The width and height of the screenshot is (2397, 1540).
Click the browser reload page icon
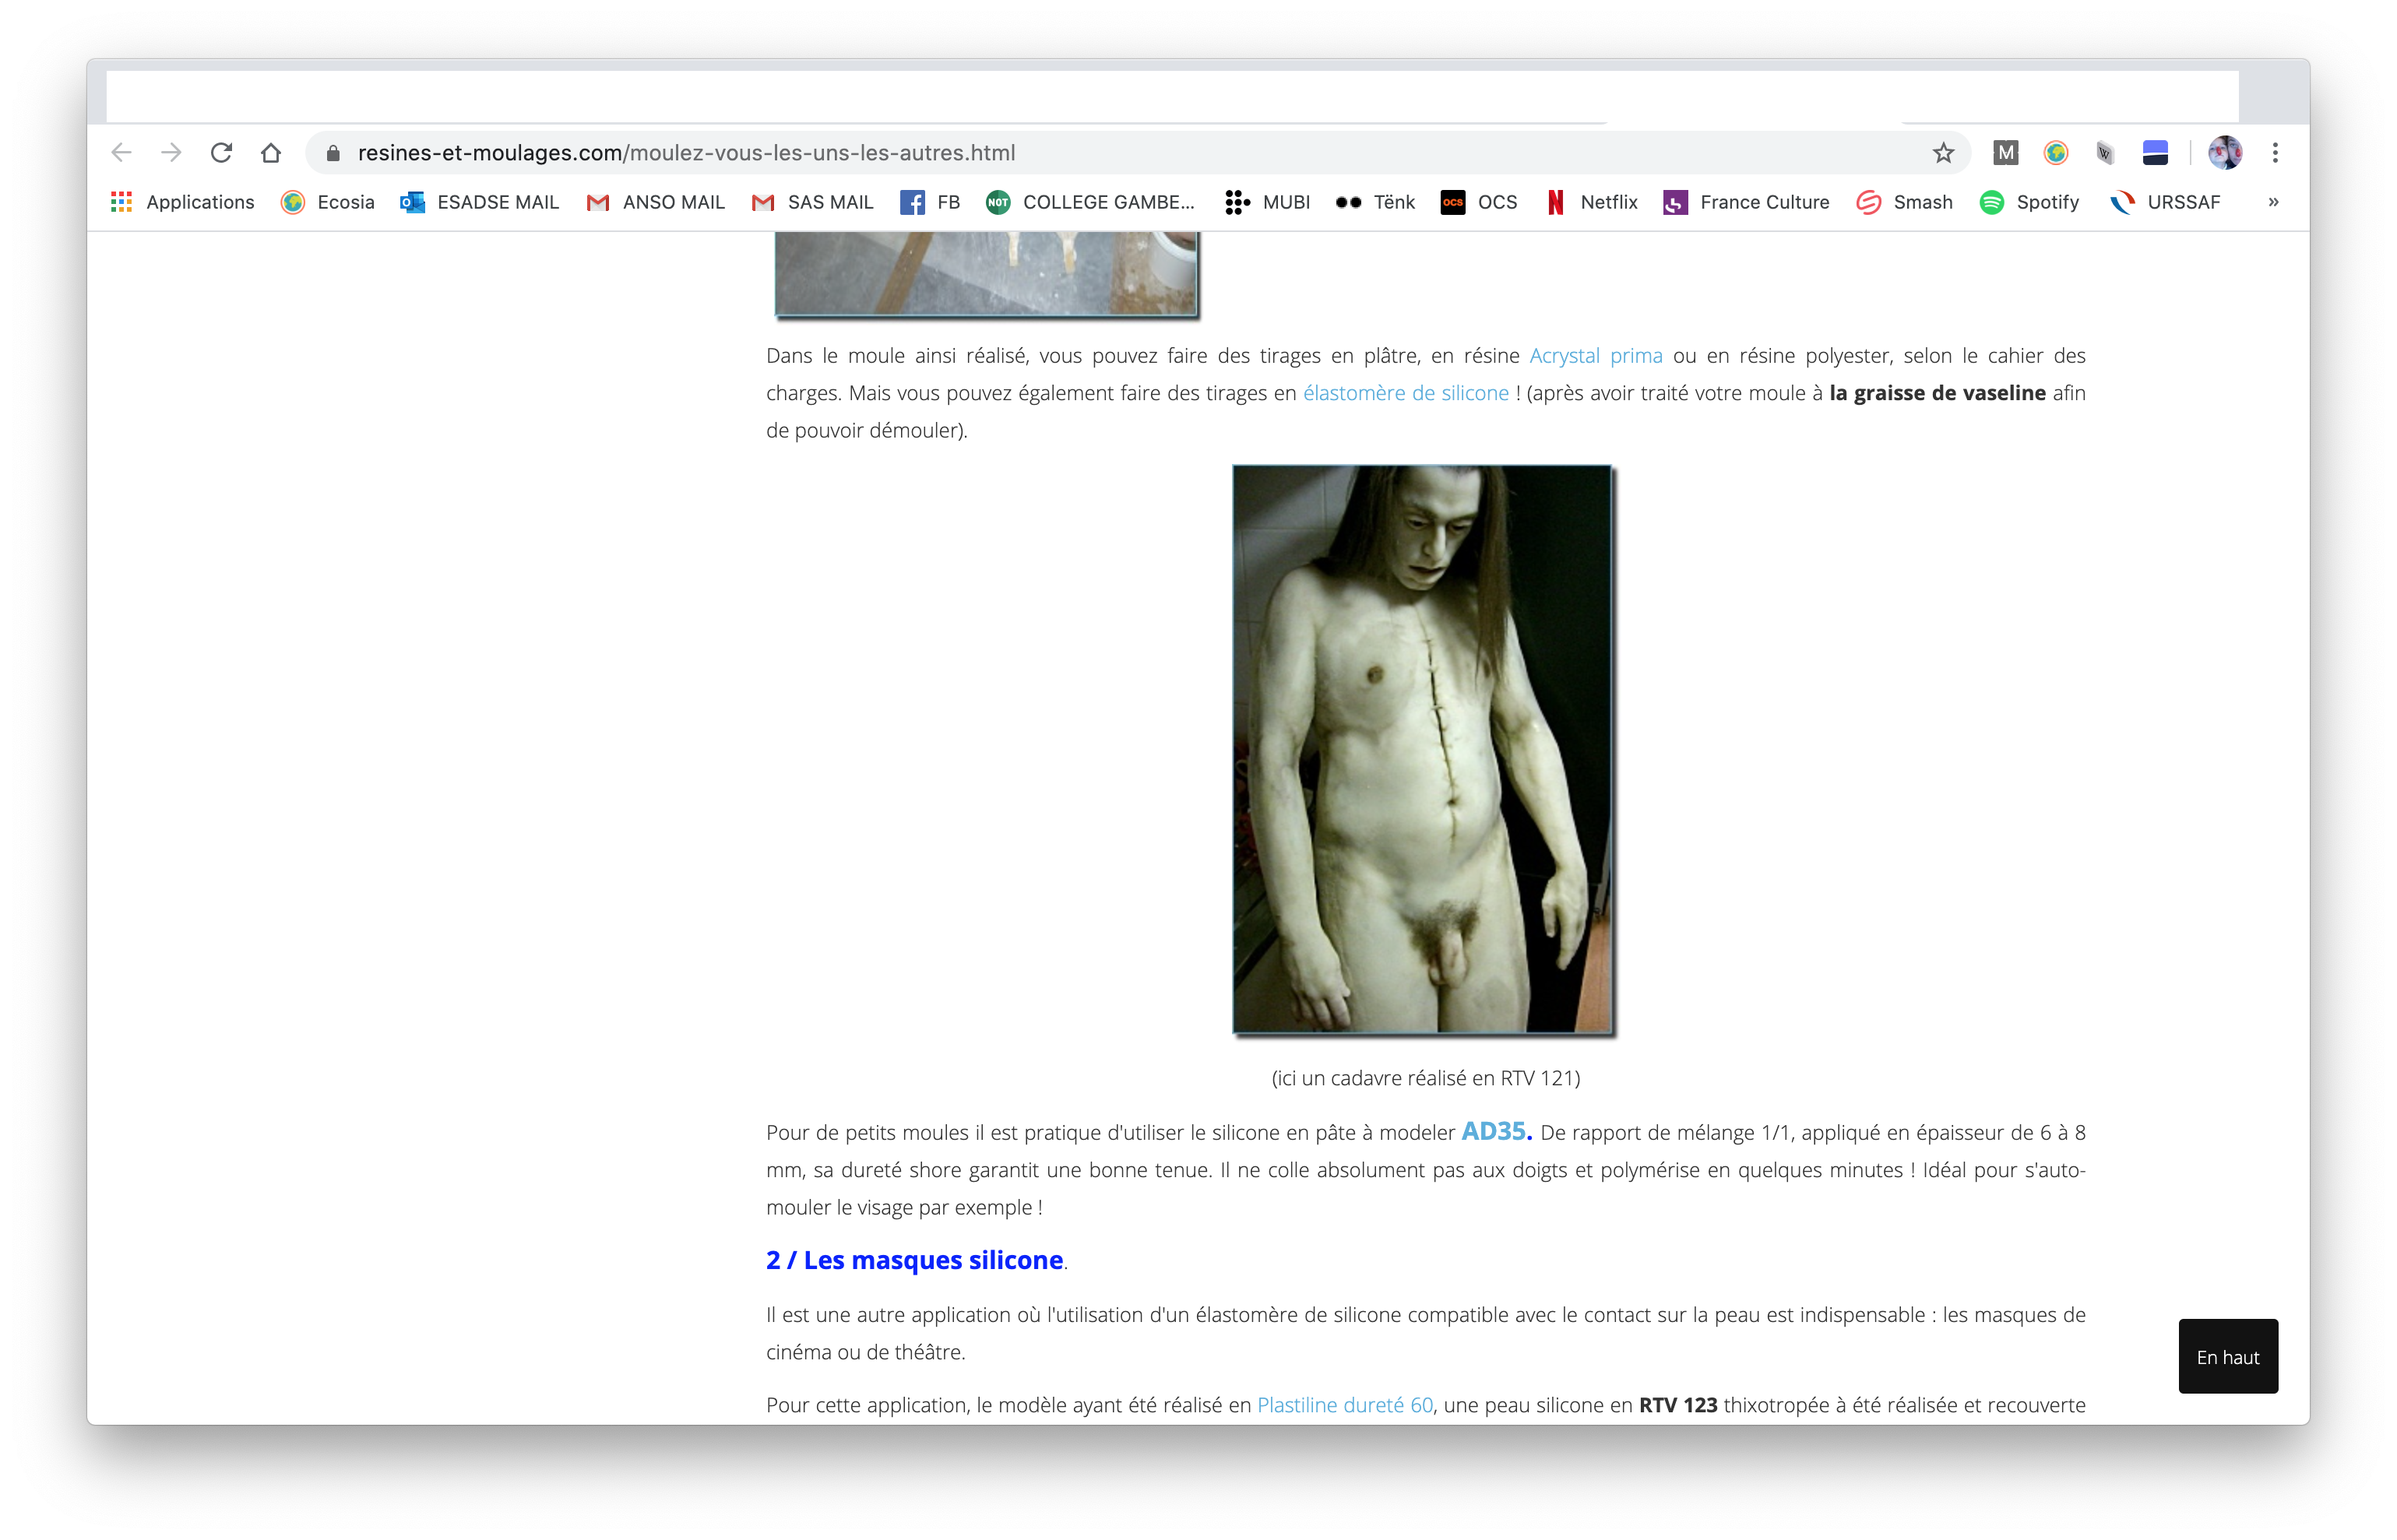point(221,153)
